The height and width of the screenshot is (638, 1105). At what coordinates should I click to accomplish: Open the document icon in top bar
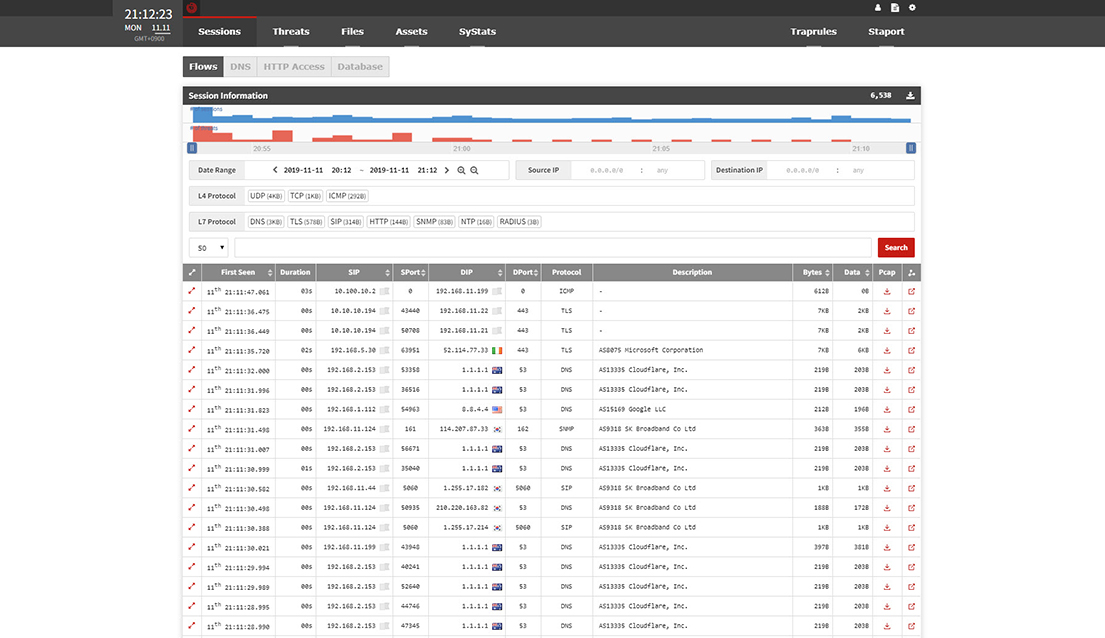pos(895,8)
